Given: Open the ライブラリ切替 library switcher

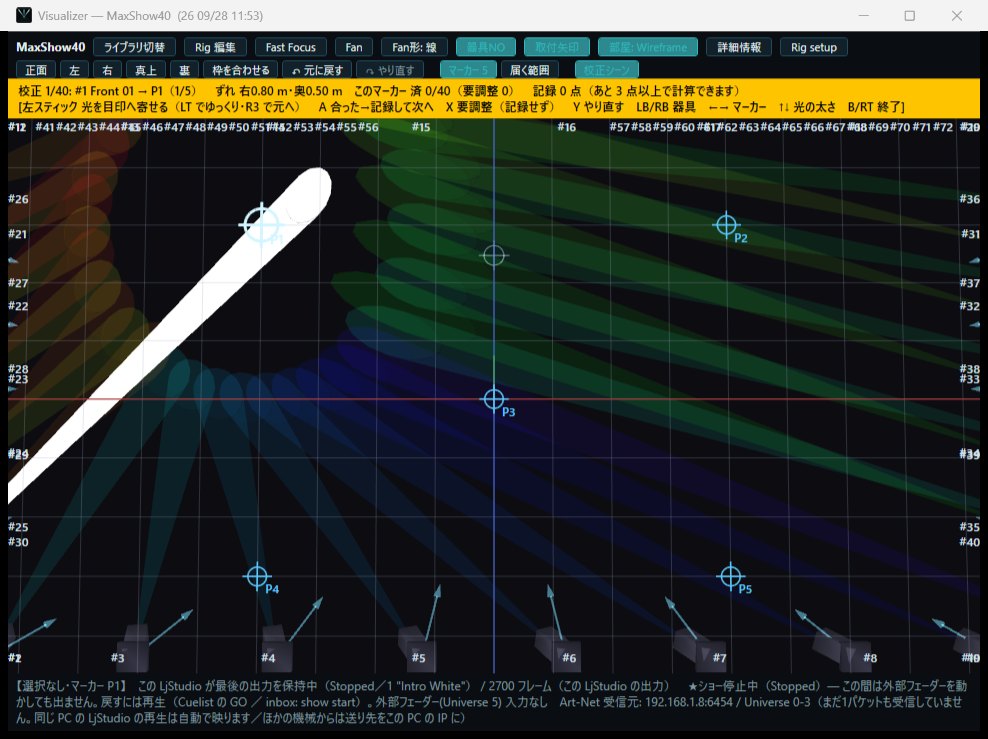Looking at the screenshot, I should click(x=134, y=47).
